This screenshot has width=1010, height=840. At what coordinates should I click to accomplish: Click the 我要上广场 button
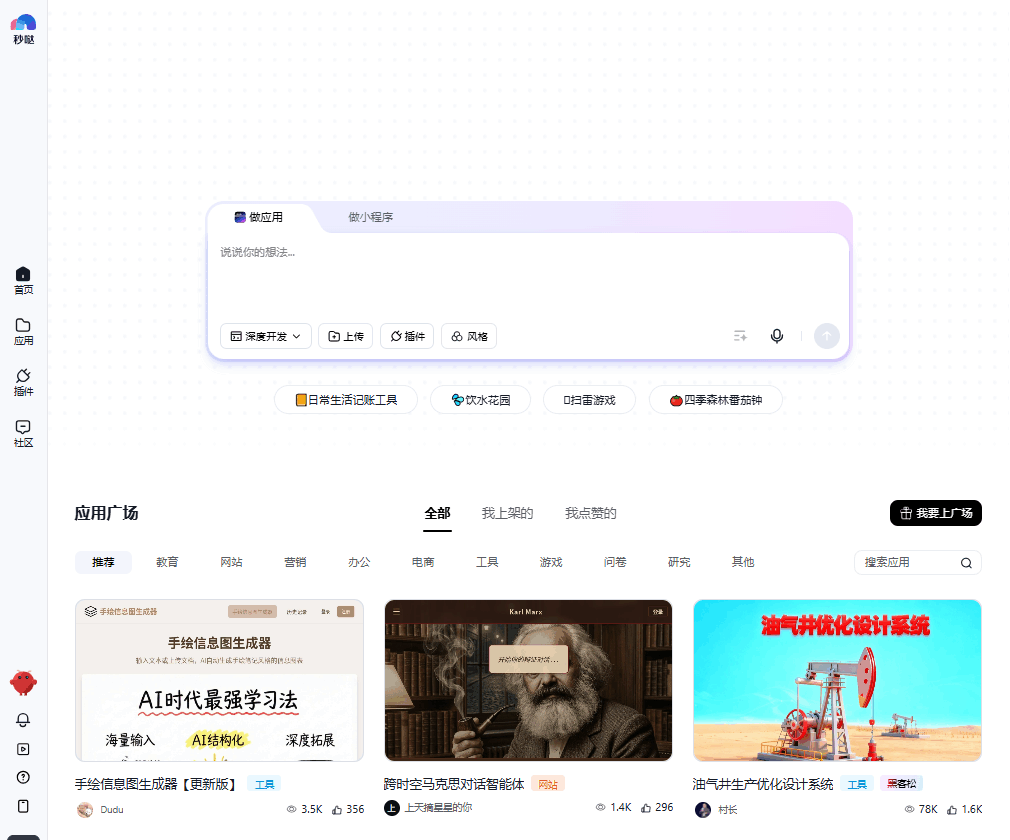(x=935, y=512)
